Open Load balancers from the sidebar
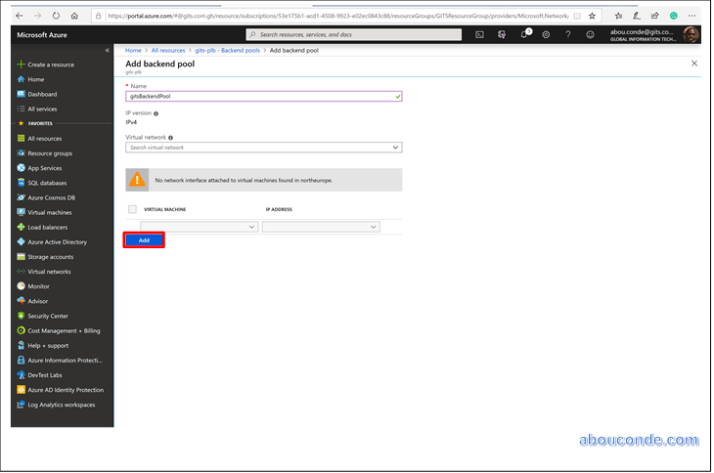This screenshot has width=714, height=473. (47, 227)
